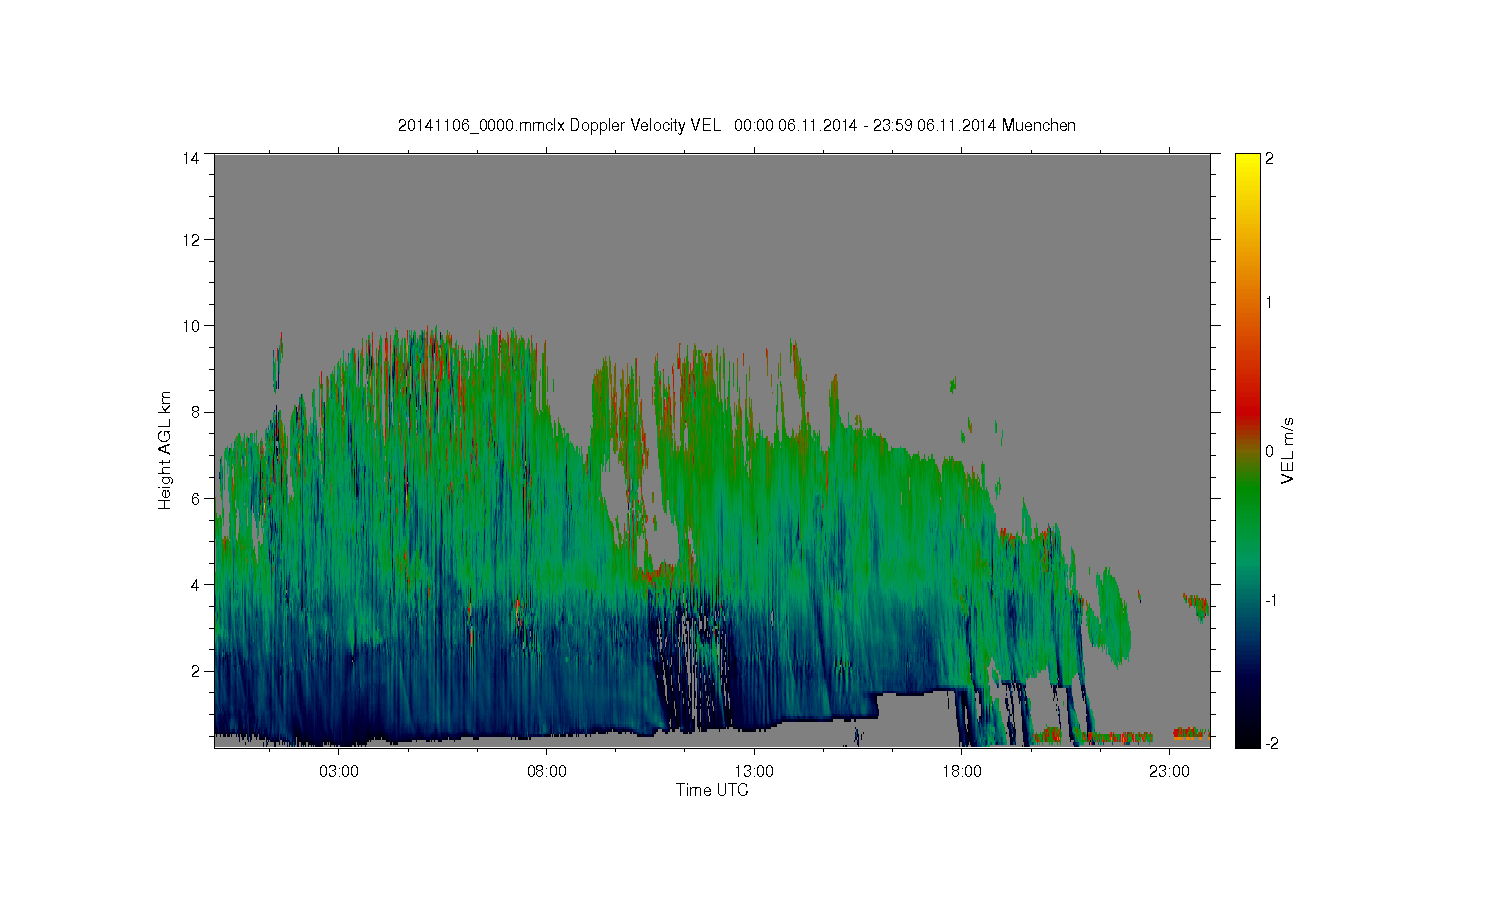
Task: Click the 18:00 time axis label
Action: [961, 772]
